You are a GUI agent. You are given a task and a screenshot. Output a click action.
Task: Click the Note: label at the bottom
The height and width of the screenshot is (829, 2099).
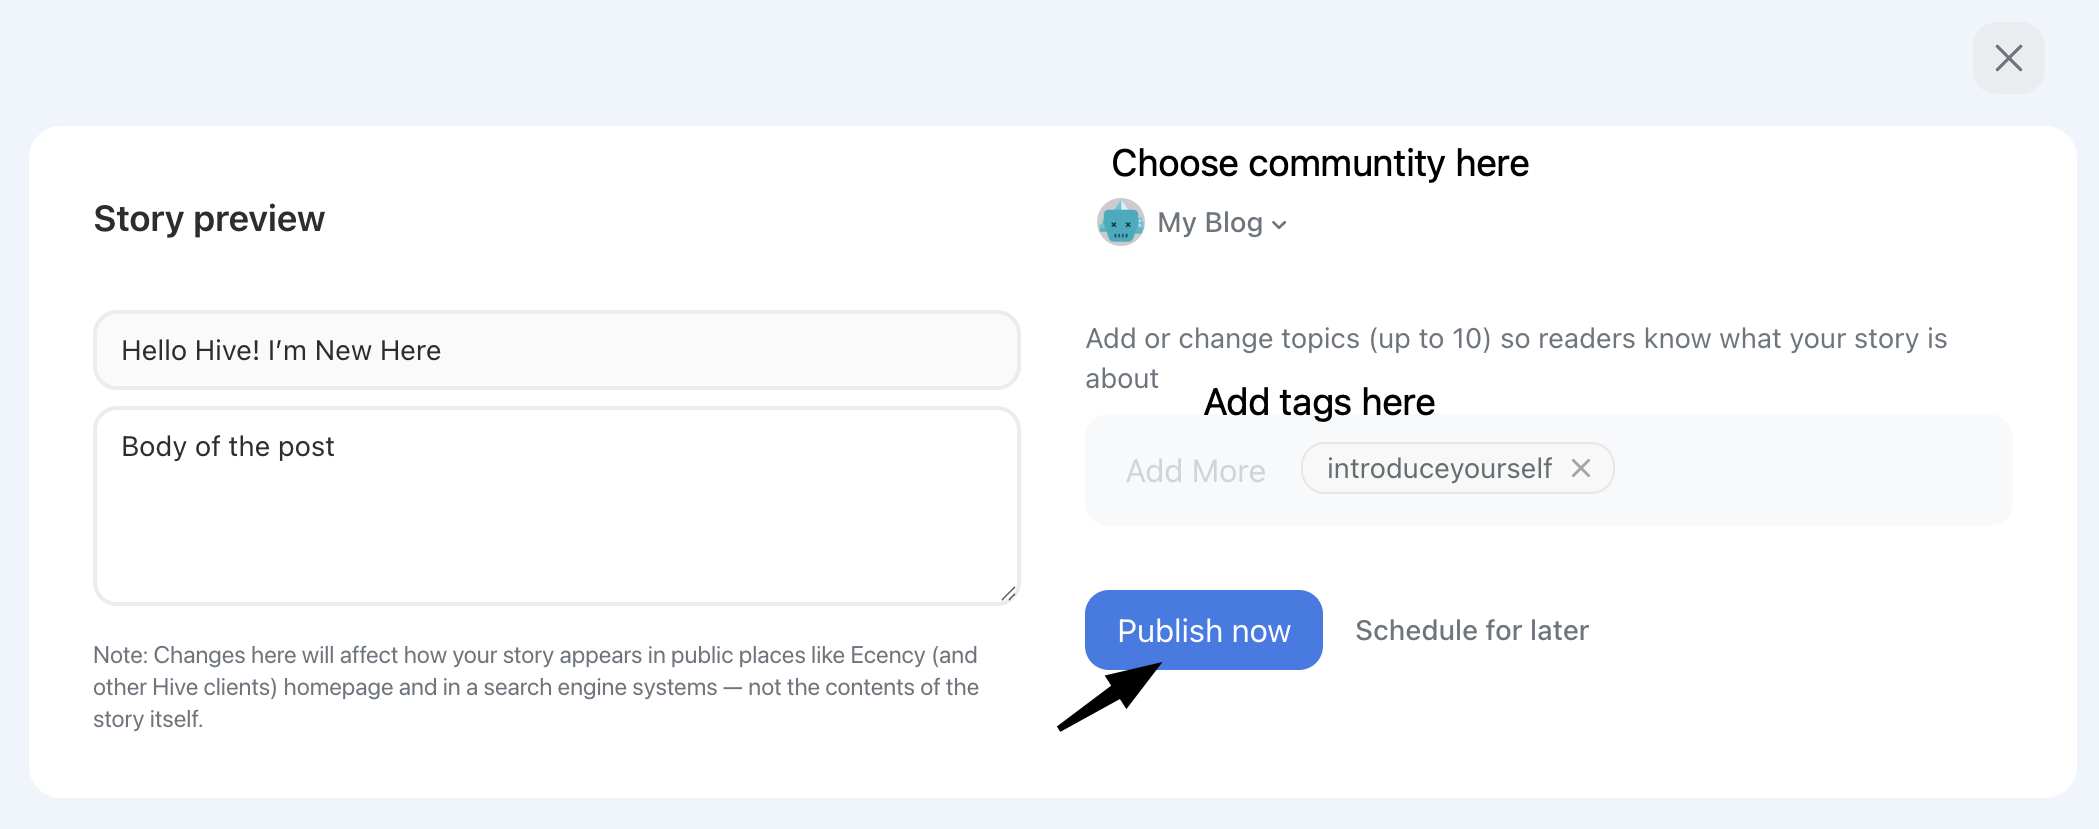(120, 655)
